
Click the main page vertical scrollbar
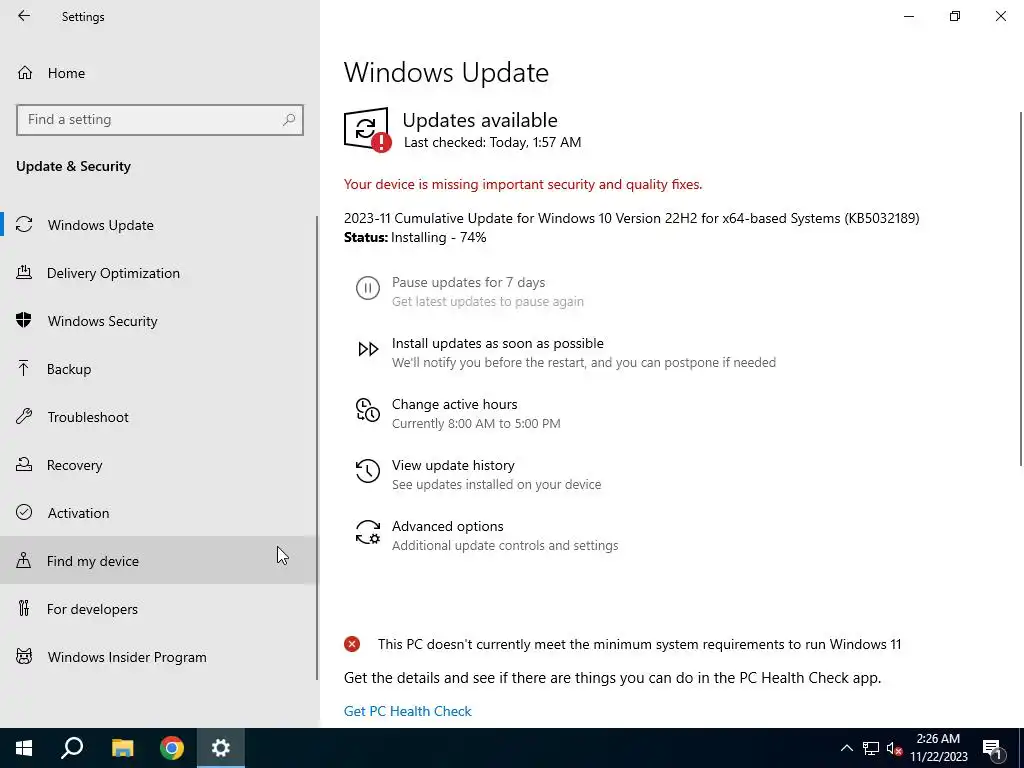[x=1021, y=289]
